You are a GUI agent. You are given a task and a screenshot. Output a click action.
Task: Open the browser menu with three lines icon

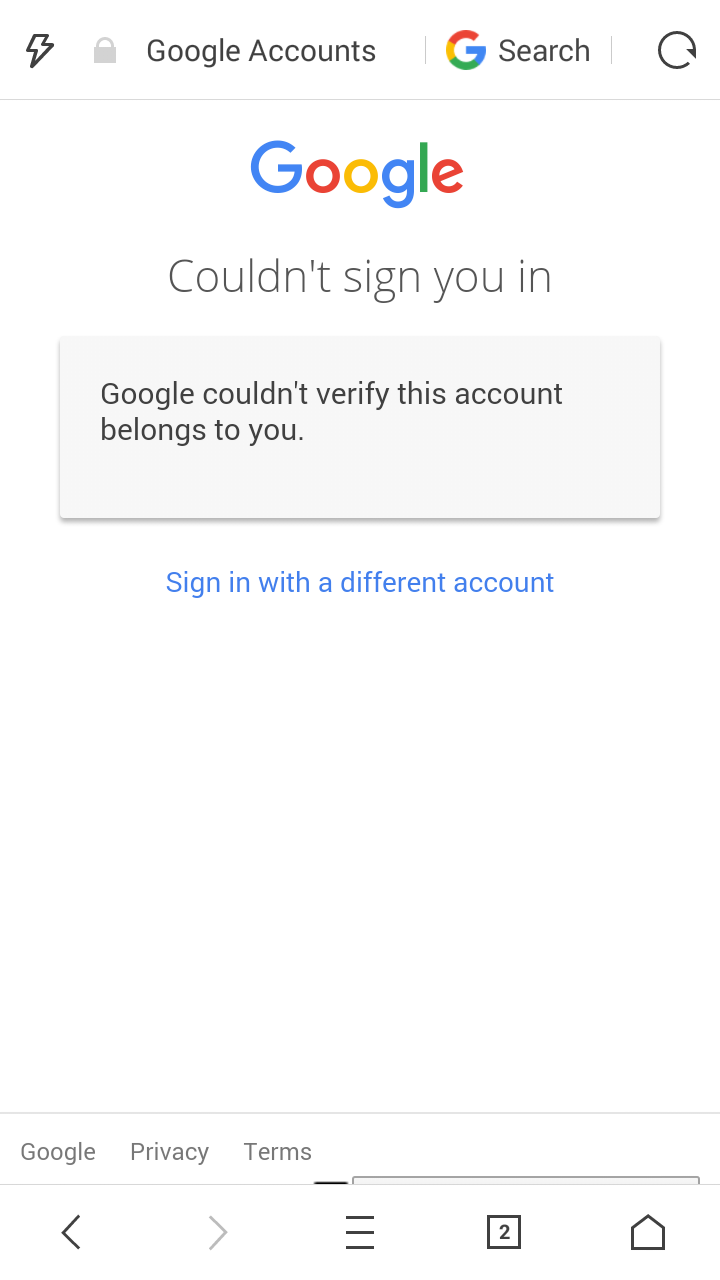(360, 1232)
